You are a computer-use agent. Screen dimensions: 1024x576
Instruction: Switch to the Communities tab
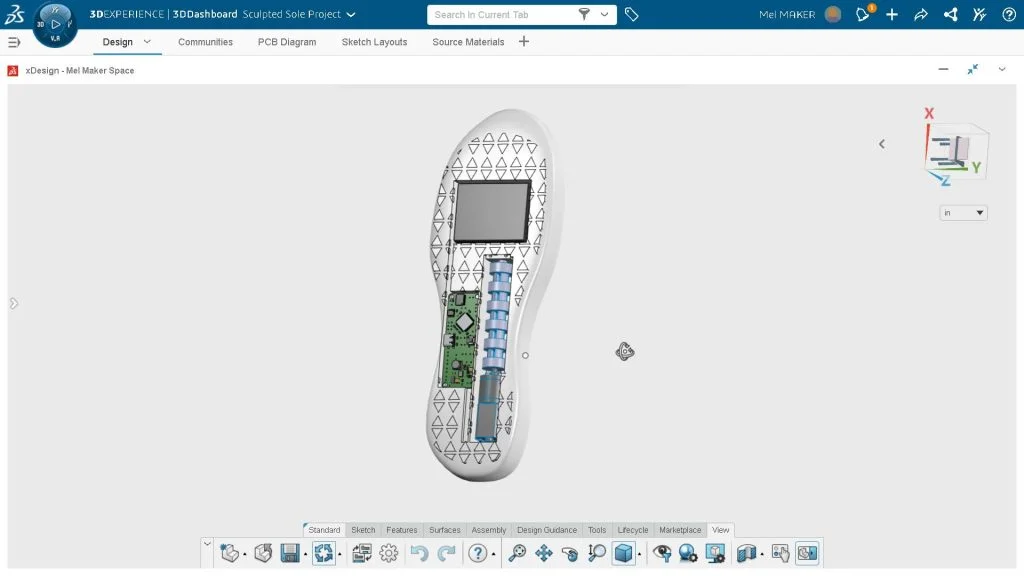click(x=205, y=42)
